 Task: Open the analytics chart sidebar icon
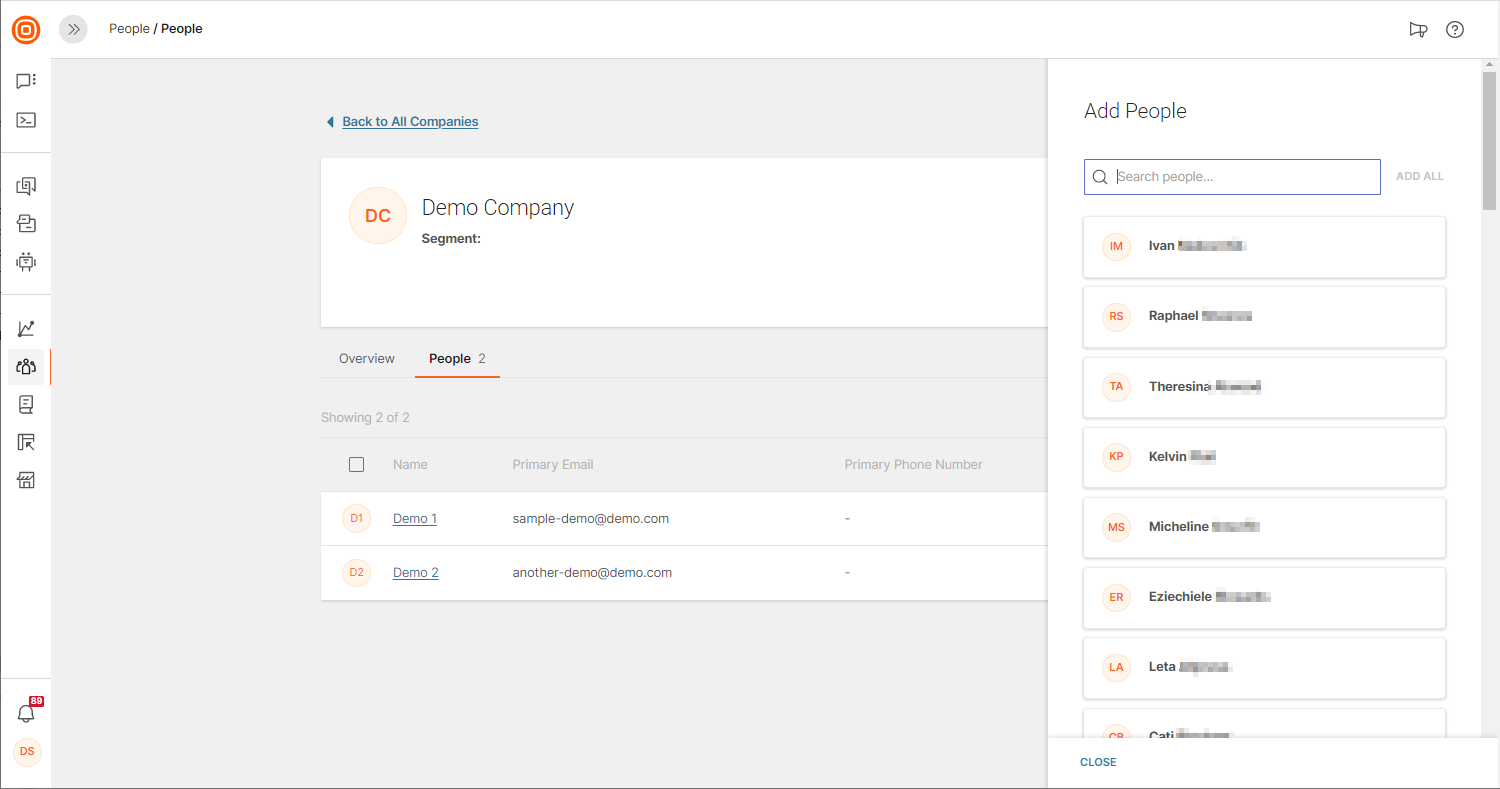pos(26,328)
